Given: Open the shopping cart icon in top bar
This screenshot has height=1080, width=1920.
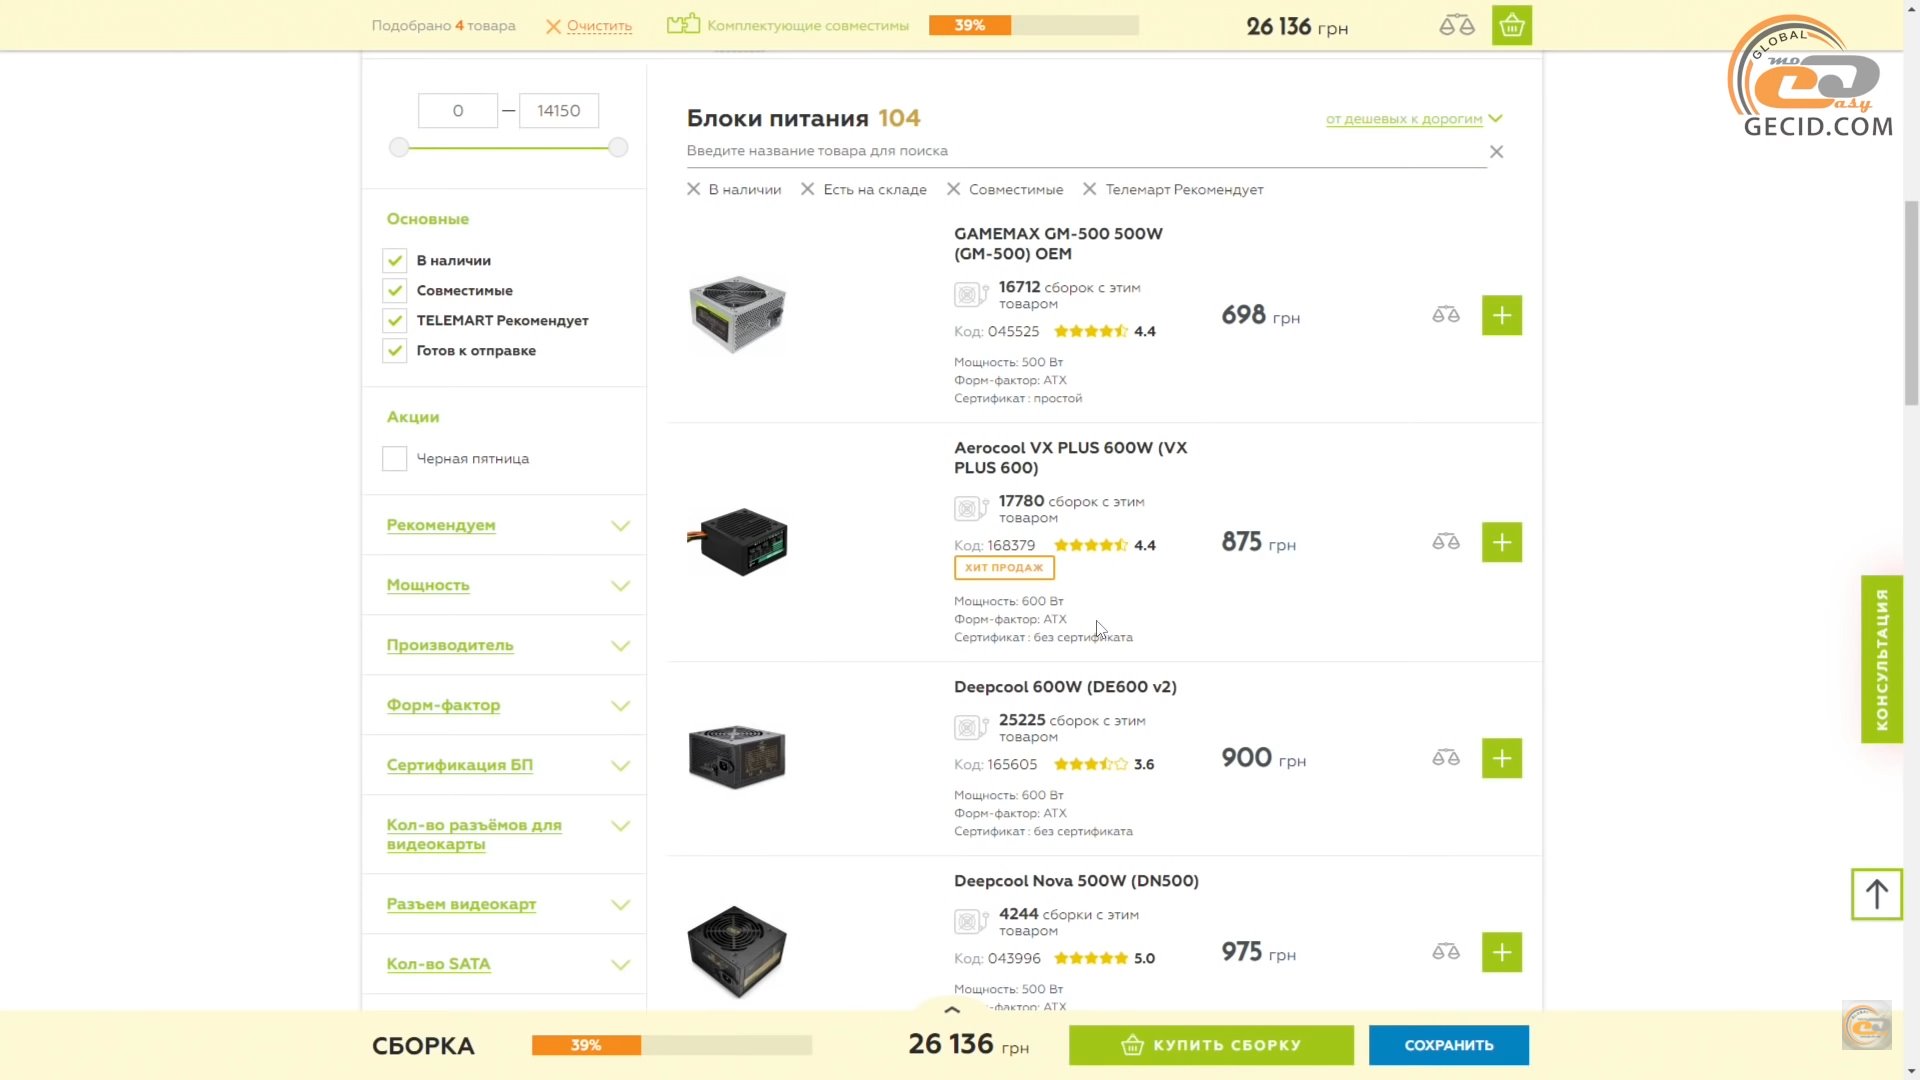Looking at the screenshot, I should click(x=1511, y=26).
